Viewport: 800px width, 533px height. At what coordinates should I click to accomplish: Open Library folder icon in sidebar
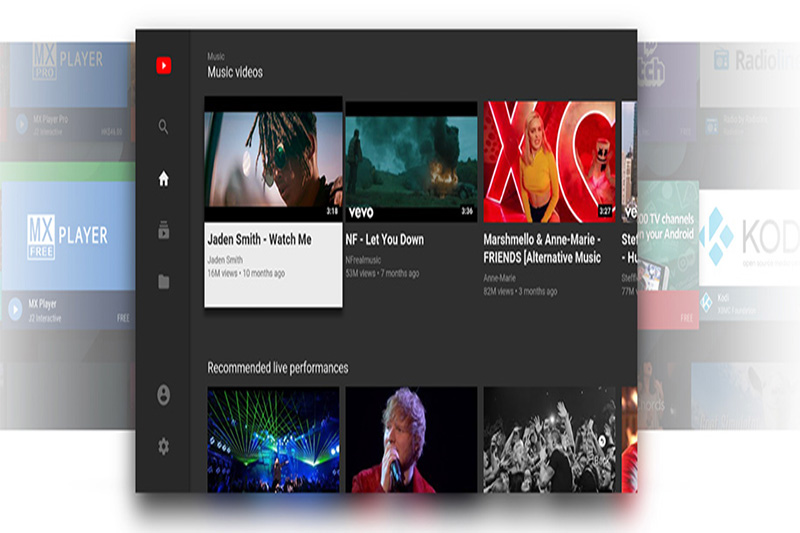click(164, 282)
